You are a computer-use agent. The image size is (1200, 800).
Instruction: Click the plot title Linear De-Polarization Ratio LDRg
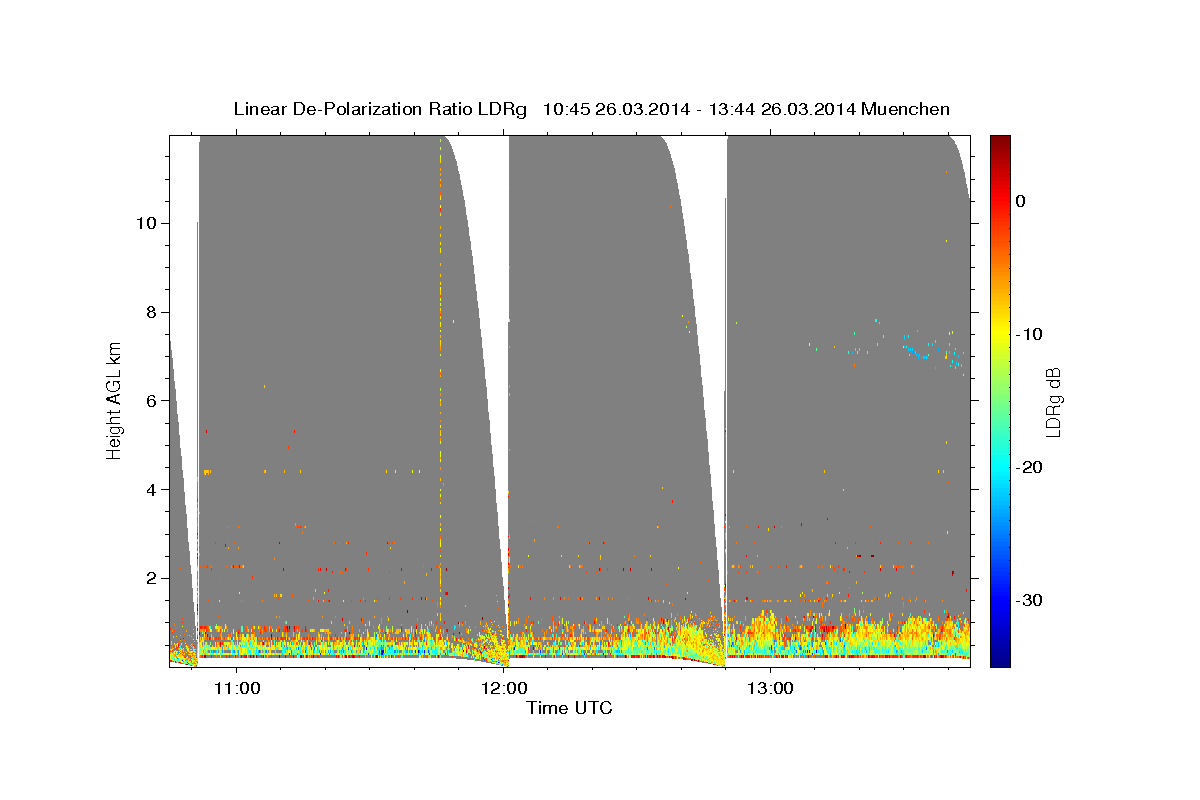(380, 109)
